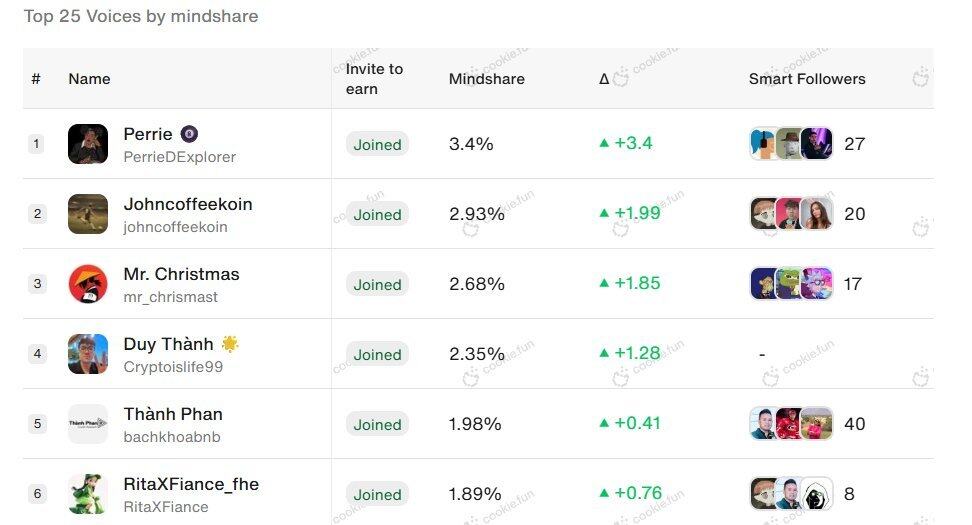Click Joined button in RitaXFiance row
The width and height of the screenshot is (972, 525).
coord(377,495)
